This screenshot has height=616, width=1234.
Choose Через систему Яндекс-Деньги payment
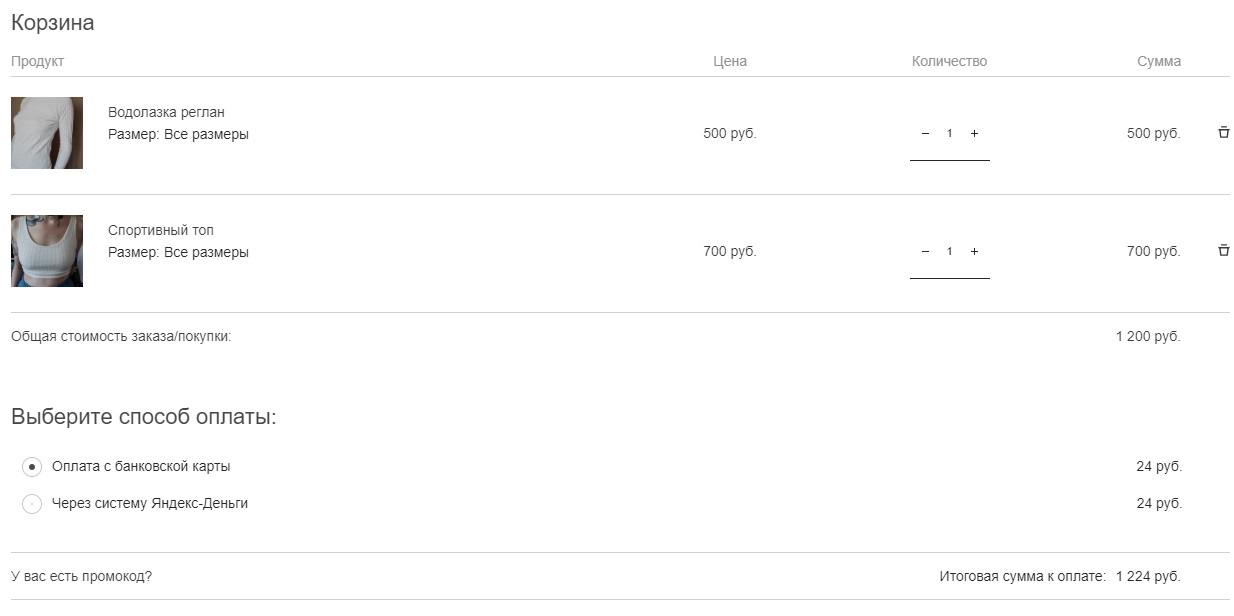click(x=32, y=504)
